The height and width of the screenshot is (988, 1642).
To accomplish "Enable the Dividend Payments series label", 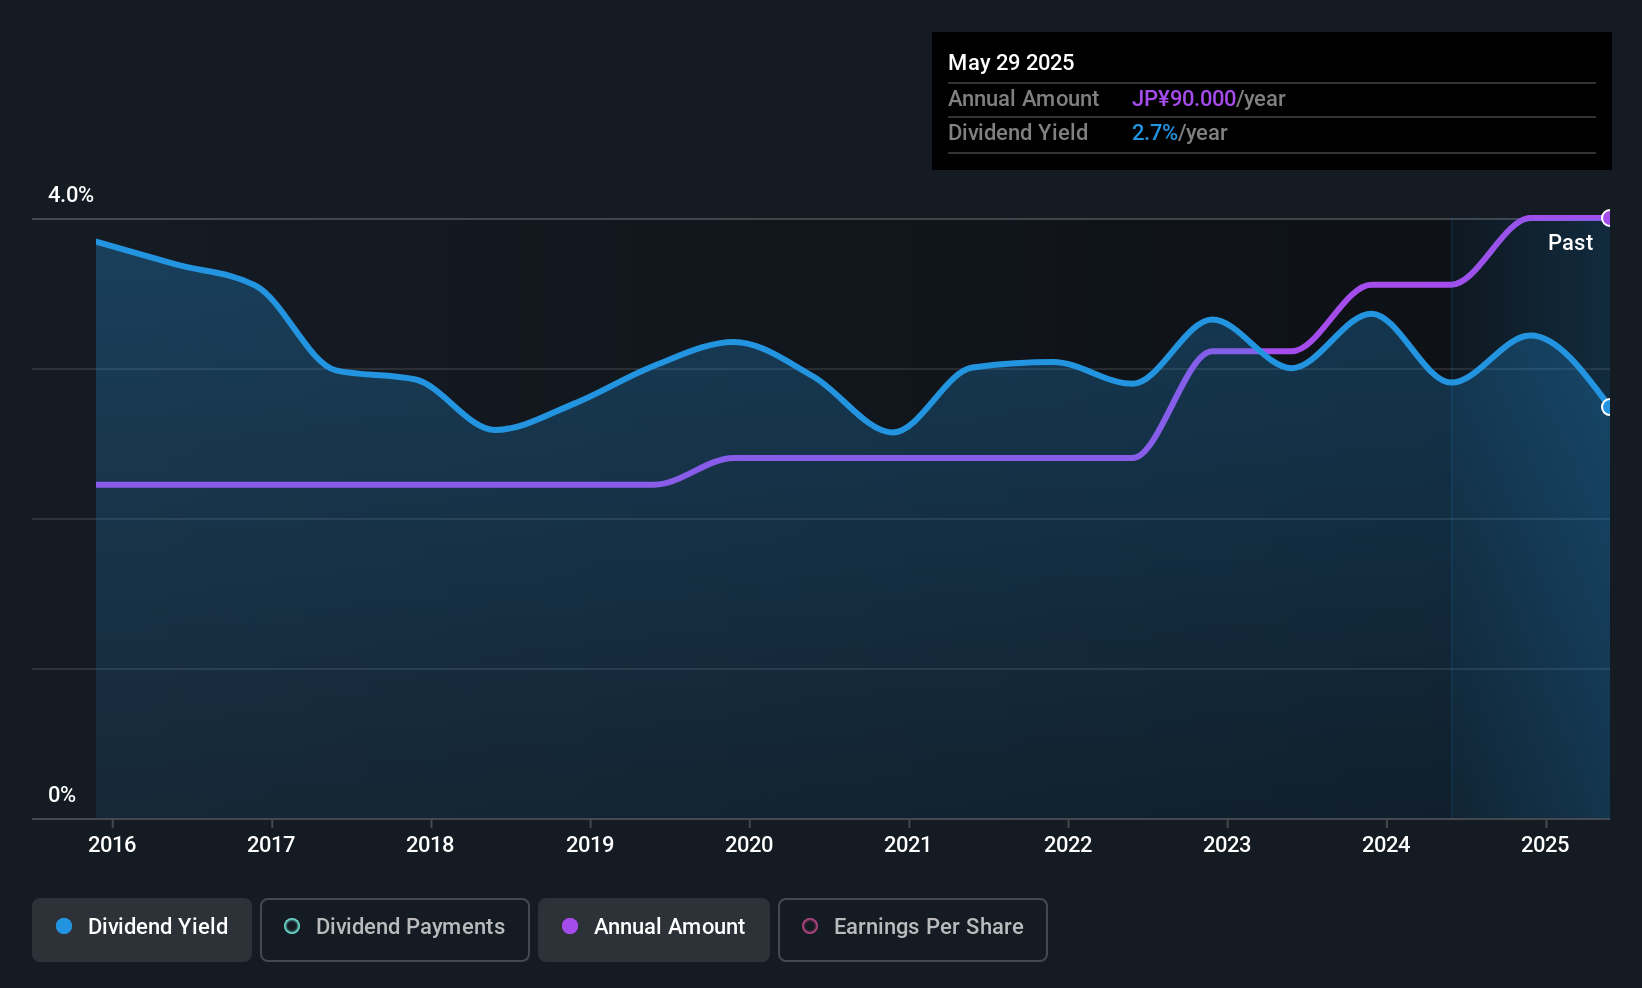I will point(410,926).
